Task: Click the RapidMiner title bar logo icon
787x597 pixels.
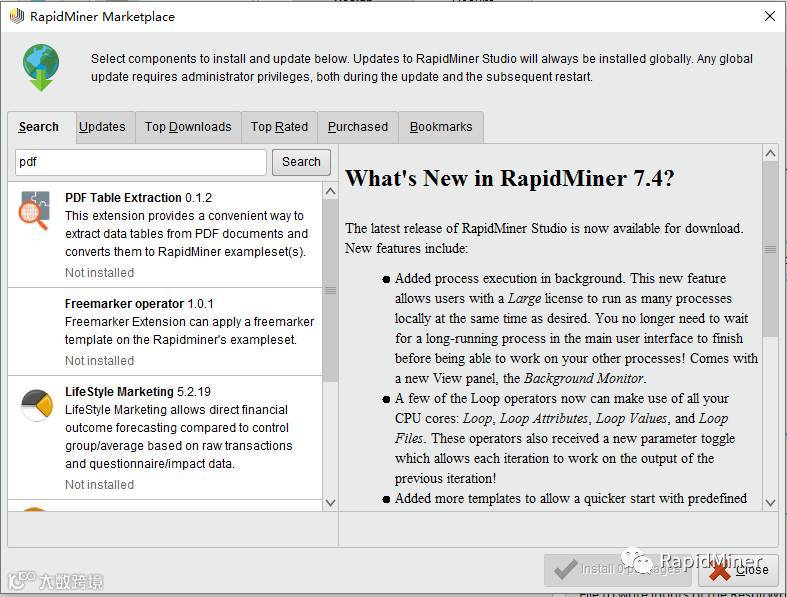Action: (x=17, y=16)
